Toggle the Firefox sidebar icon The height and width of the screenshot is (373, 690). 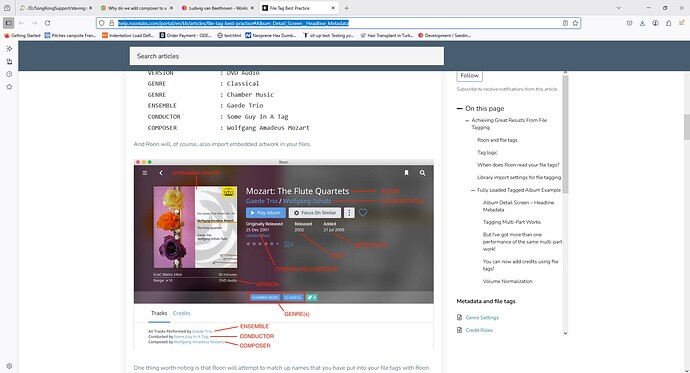(x=8, y=23)
